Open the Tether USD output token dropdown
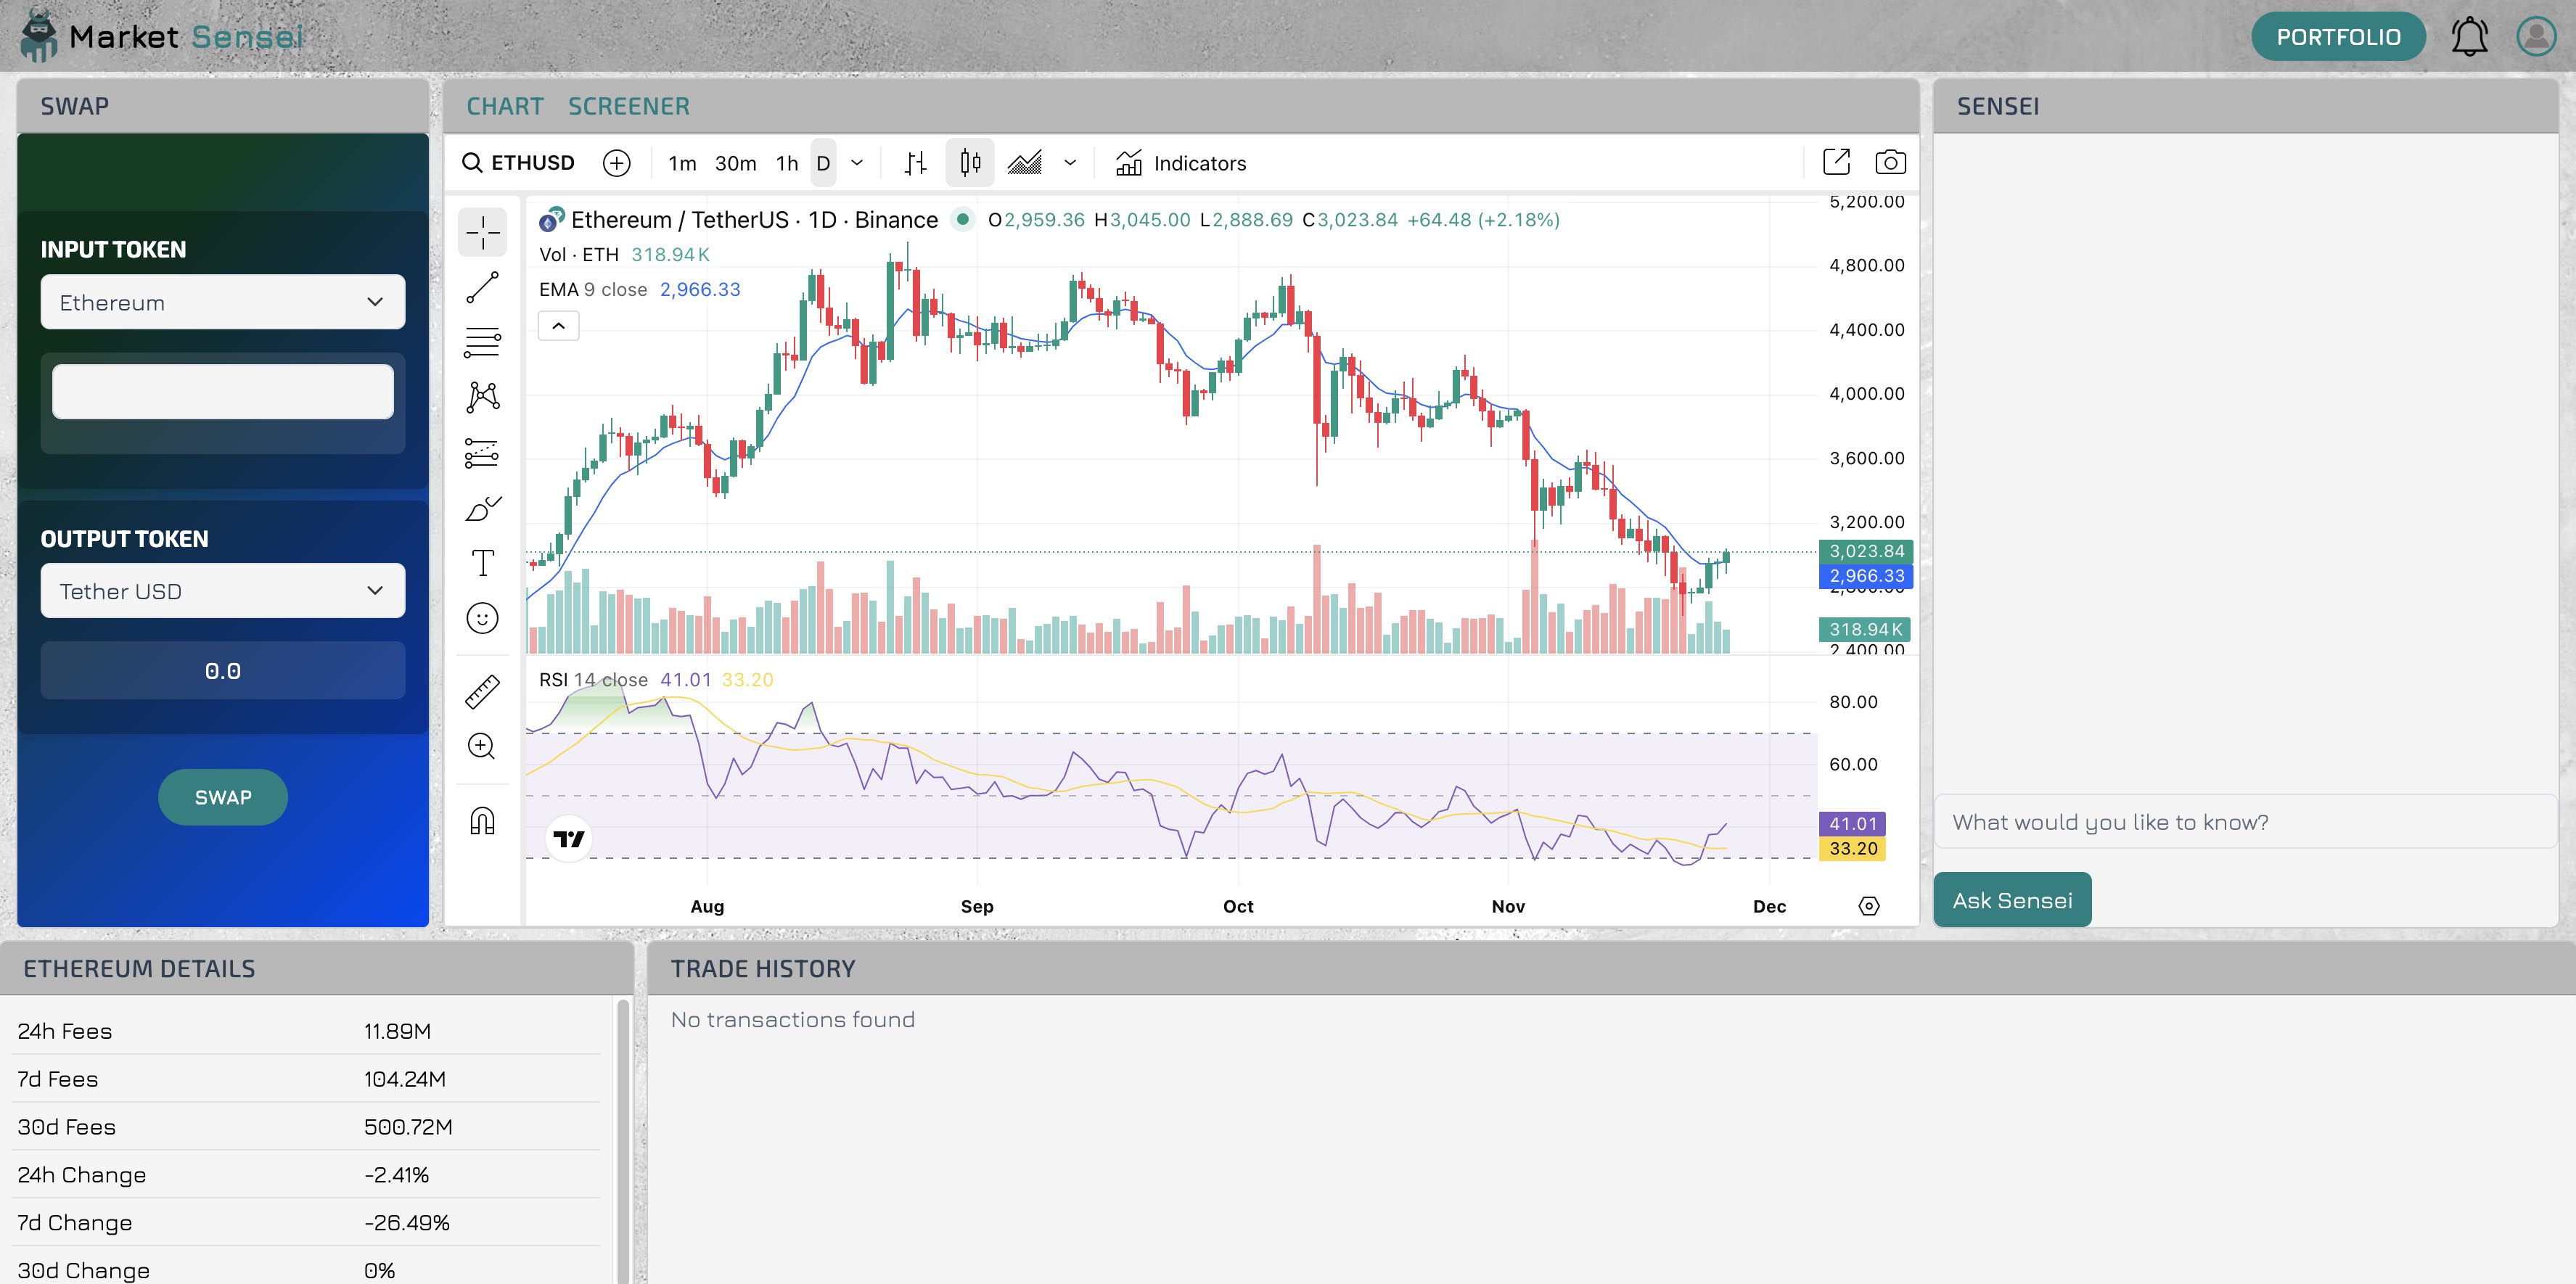 coord(222,591)
